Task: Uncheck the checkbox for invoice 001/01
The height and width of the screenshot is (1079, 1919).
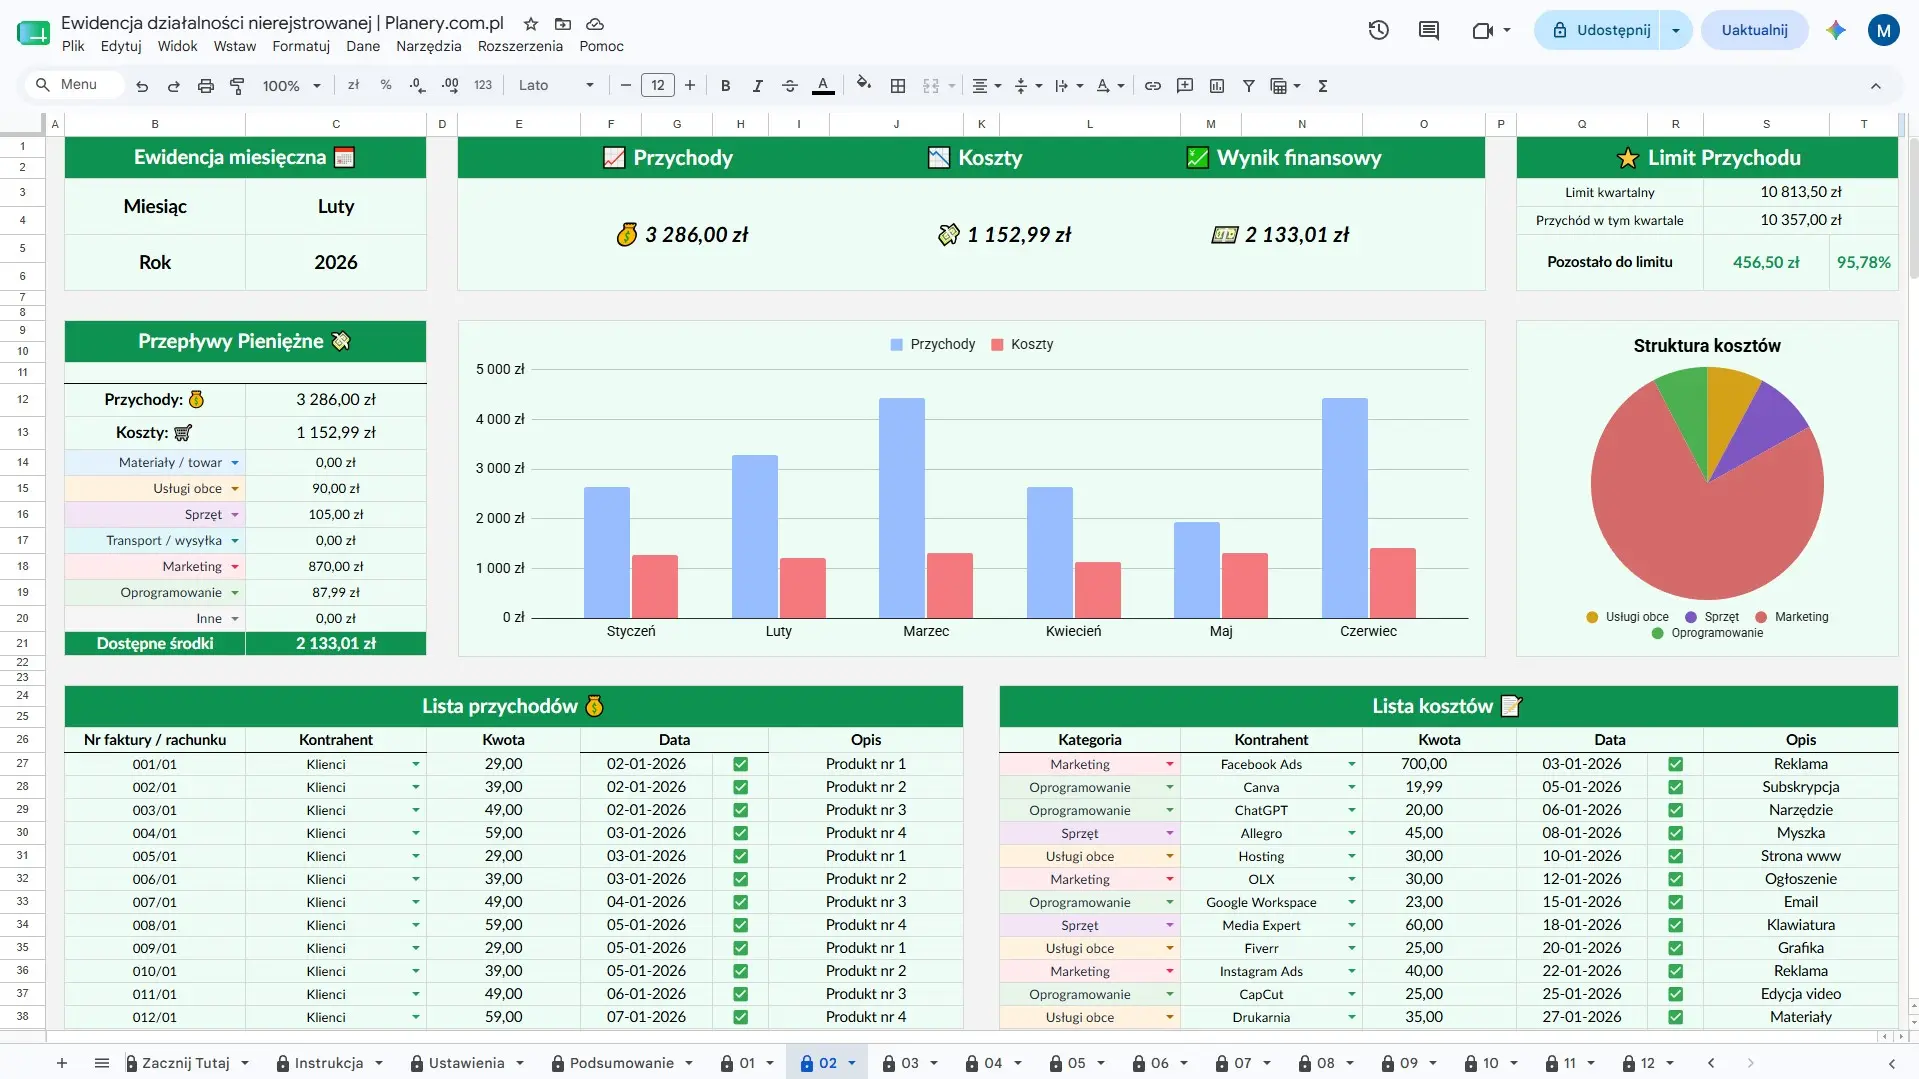Action: tap(741, 764)
